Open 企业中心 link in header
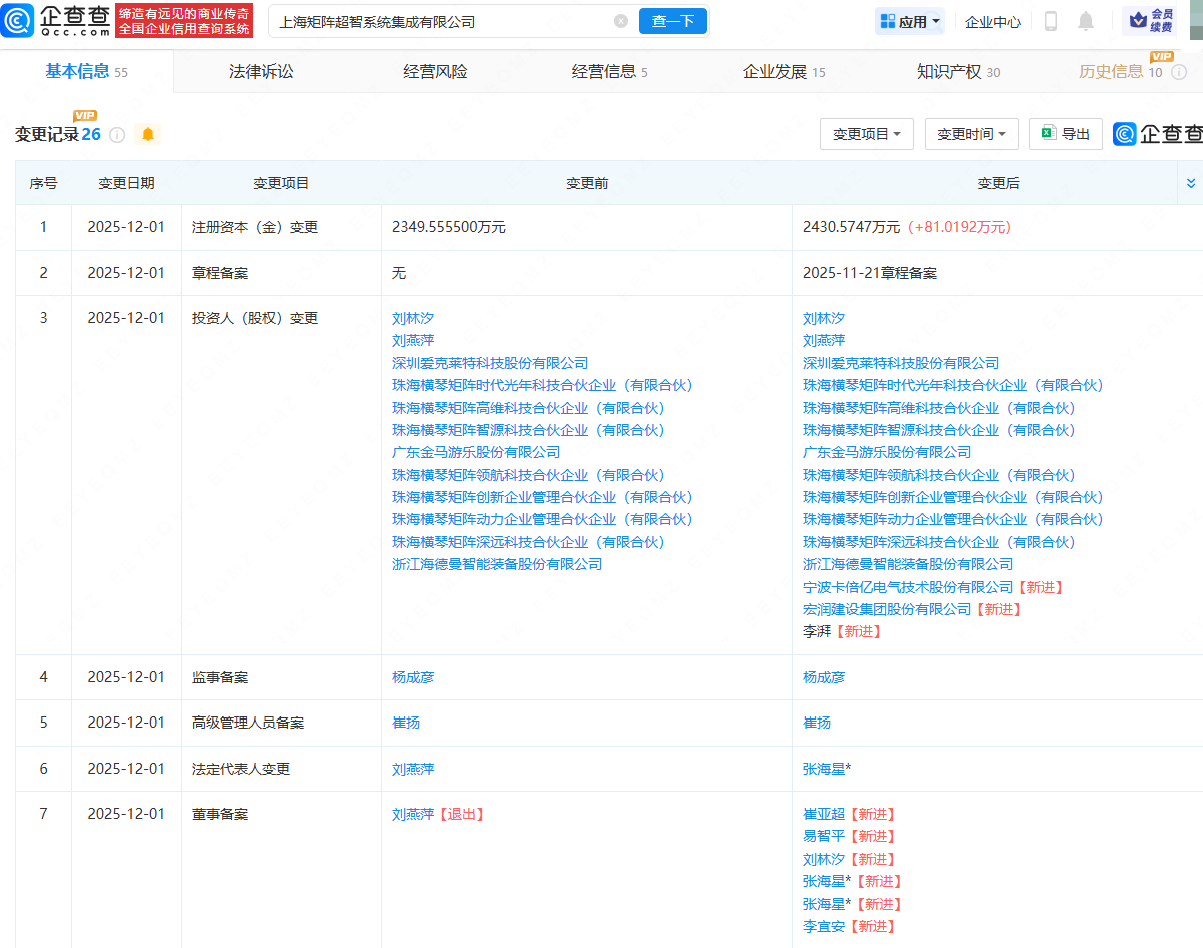The height and width of the screenshot is (948, 1203). point(993,21)
